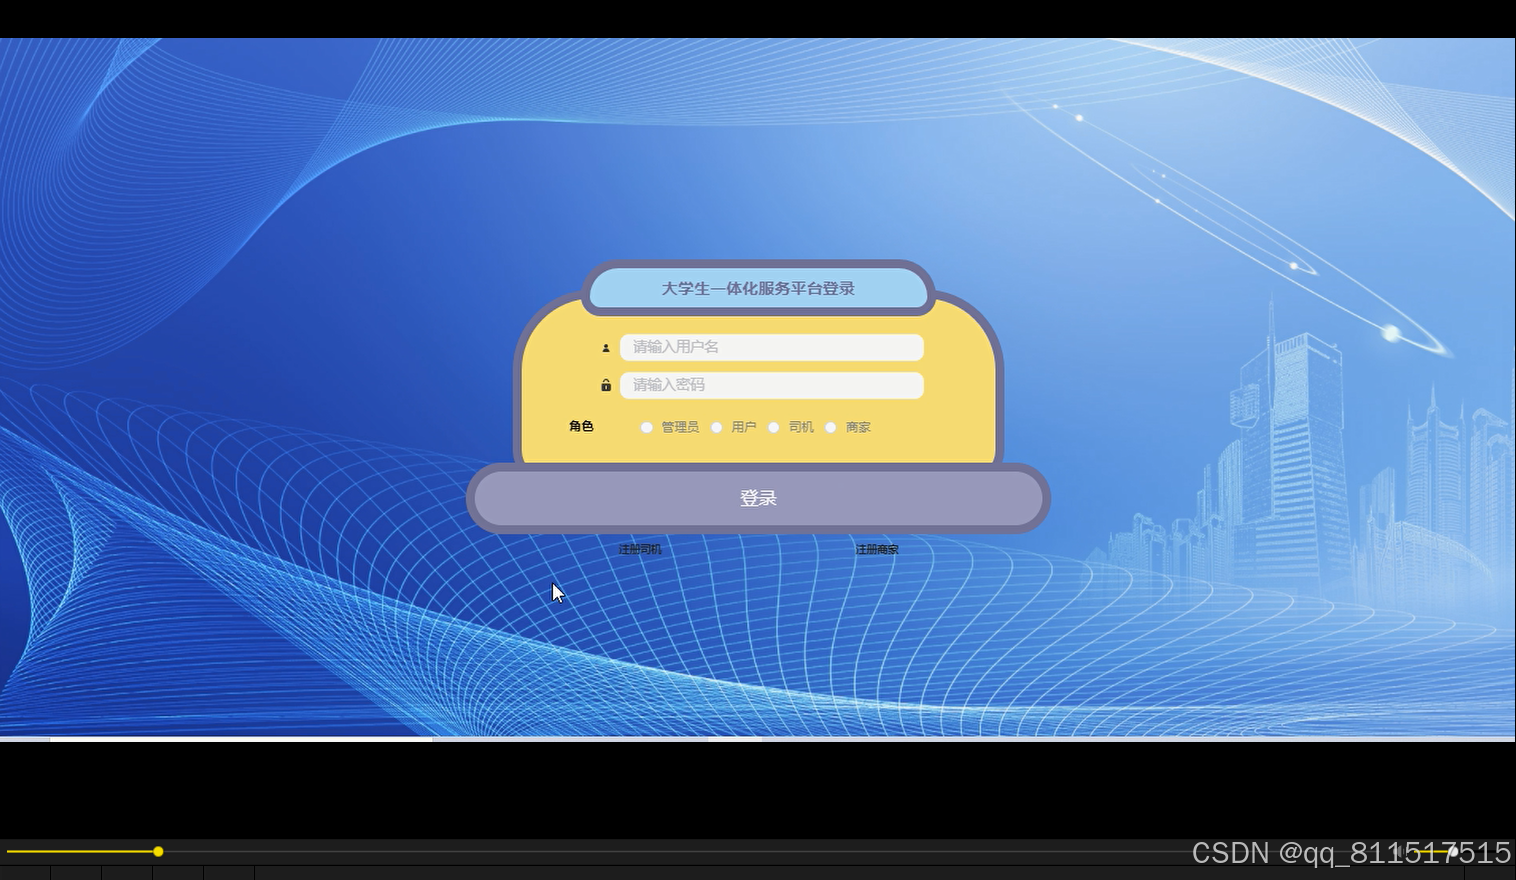Select the 用户 role radio button
Viewport: 1516px width, 880px height.
tap(717, 427)
